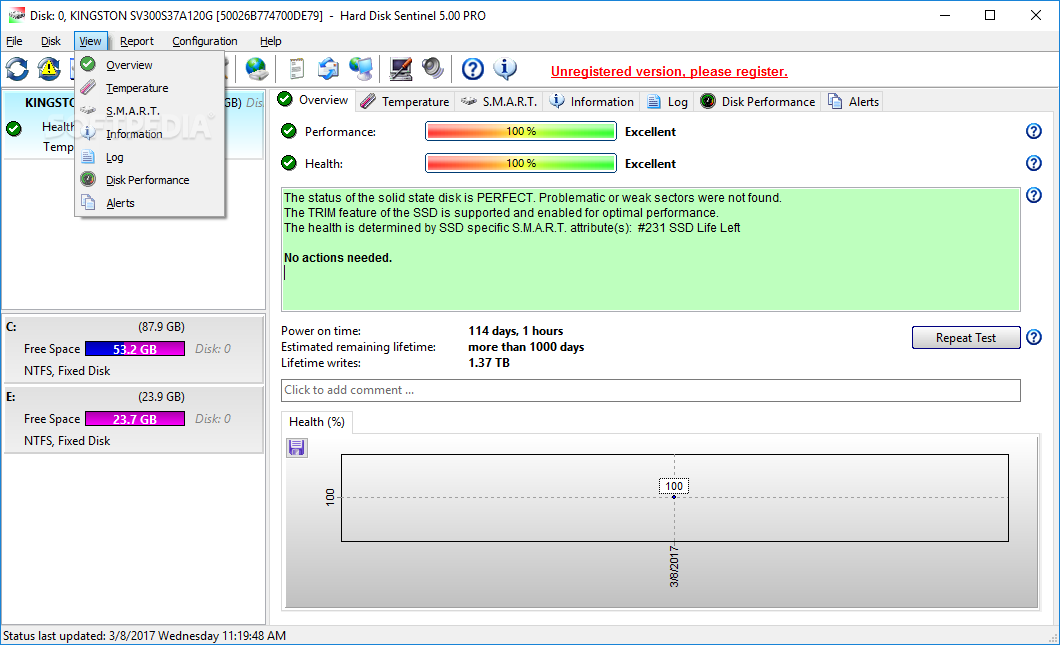The image size is (1060, 645).
Task: Click the help icon next to Repeat Test
Action: pyautogui.click(x=1034, y=337)
